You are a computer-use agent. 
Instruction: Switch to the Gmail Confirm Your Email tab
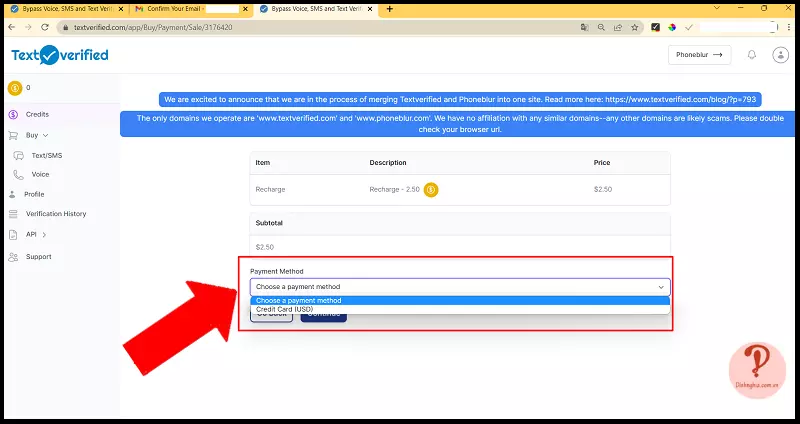point(189,9)
